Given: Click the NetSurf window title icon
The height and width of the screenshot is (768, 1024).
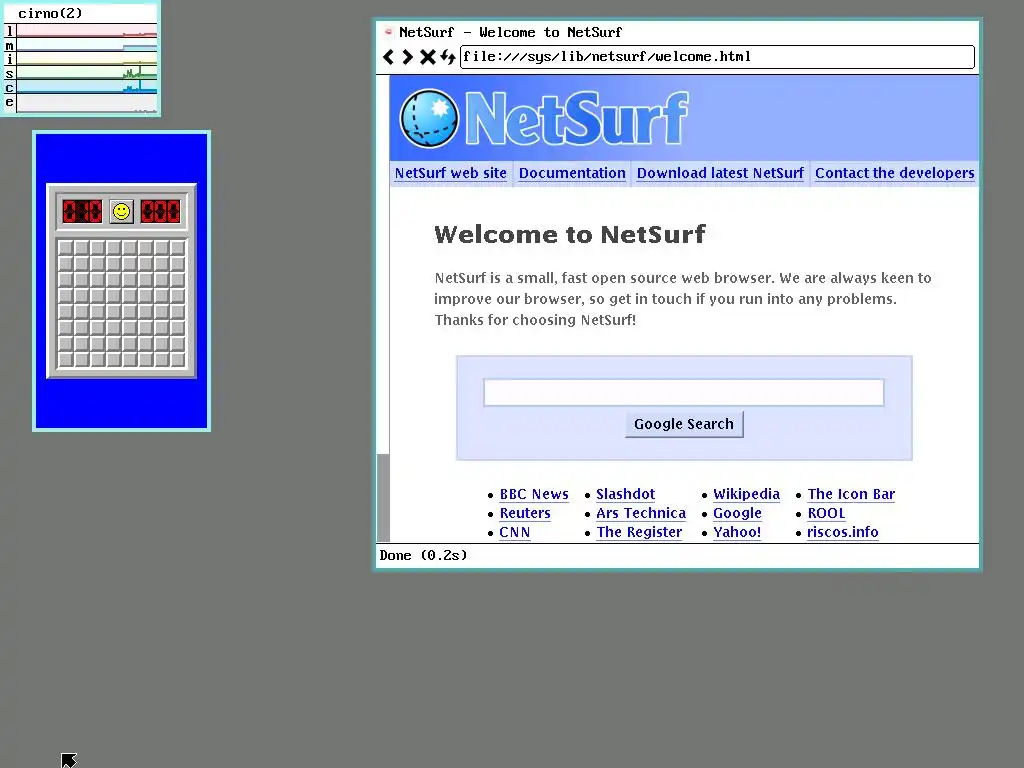Looking at the screenshot, I should (x=388, y=31).
